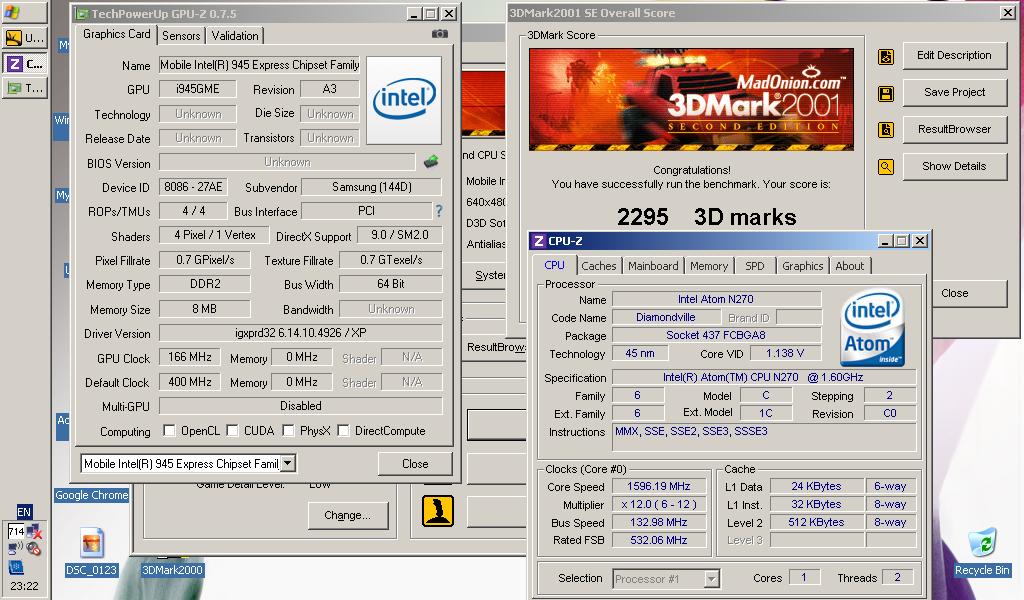The width and height of the screenshot is (1024, 600).
Task: Open the Recycle Bin desktop icon
Action: [982, 552]
